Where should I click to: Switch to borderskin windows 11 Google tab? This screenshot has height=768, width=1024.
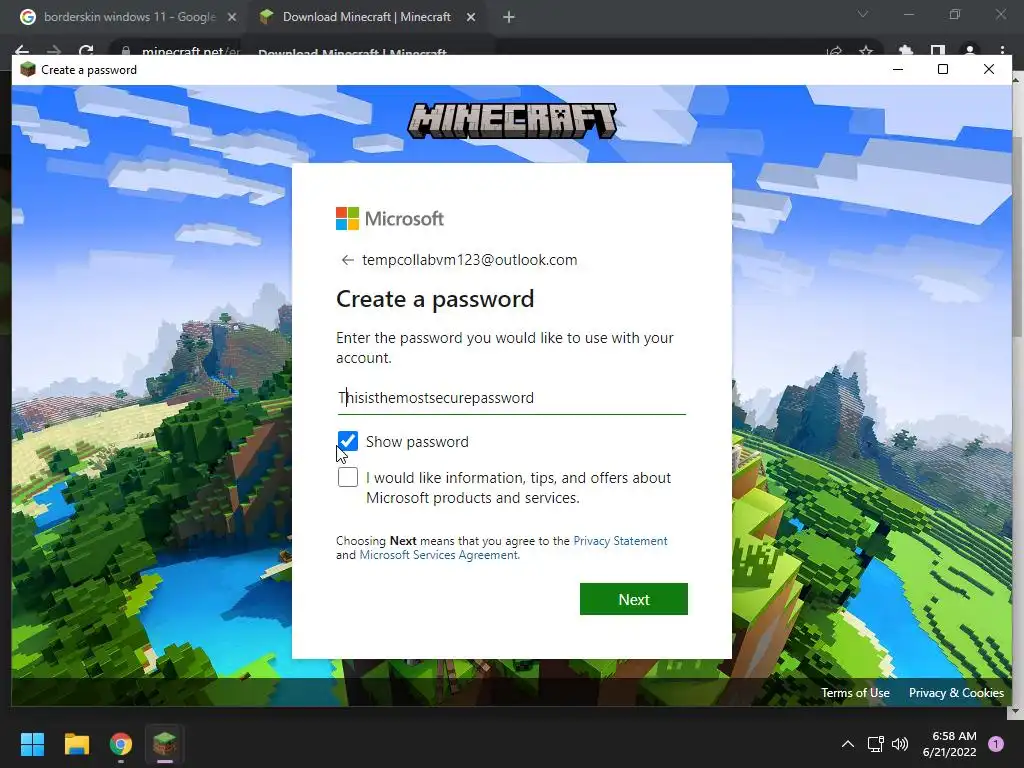point(129,17)
